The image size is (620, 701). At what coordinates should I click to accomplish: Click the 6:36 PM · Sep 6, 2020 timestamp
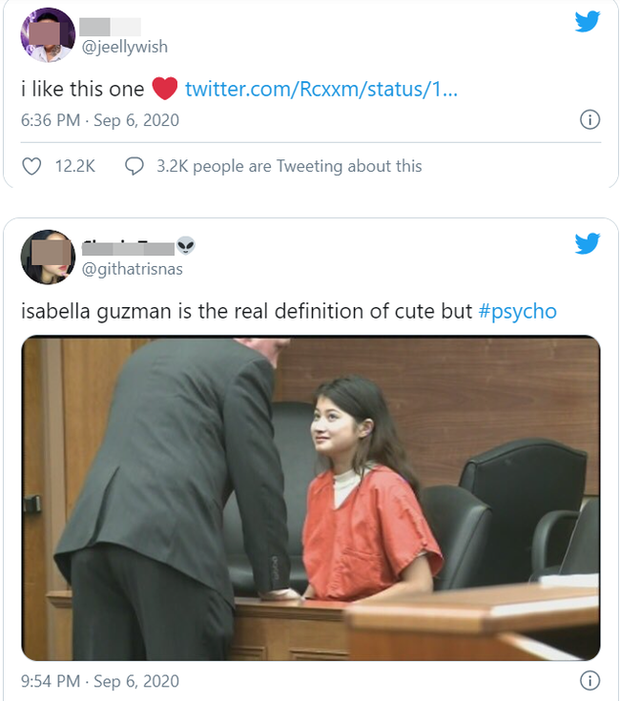100,120
